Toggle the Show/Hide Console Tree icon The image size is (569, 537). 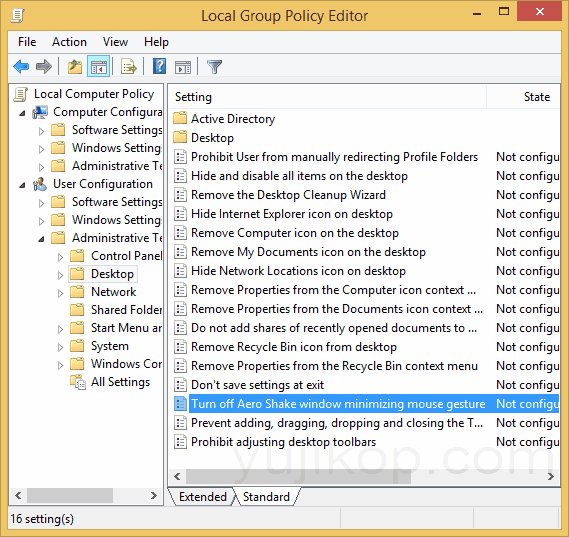point(98,66)
